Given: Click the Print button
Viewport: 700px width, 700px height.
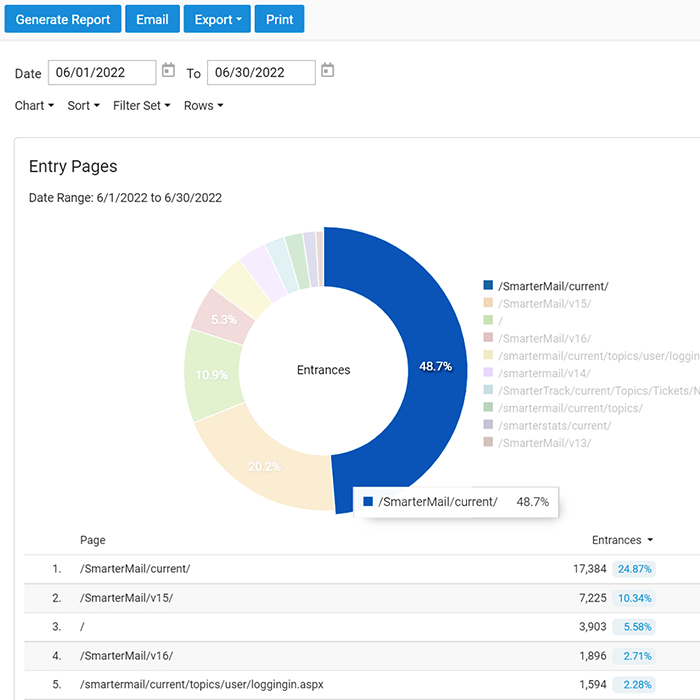Looking at the screenshot, I should point(279,19).
